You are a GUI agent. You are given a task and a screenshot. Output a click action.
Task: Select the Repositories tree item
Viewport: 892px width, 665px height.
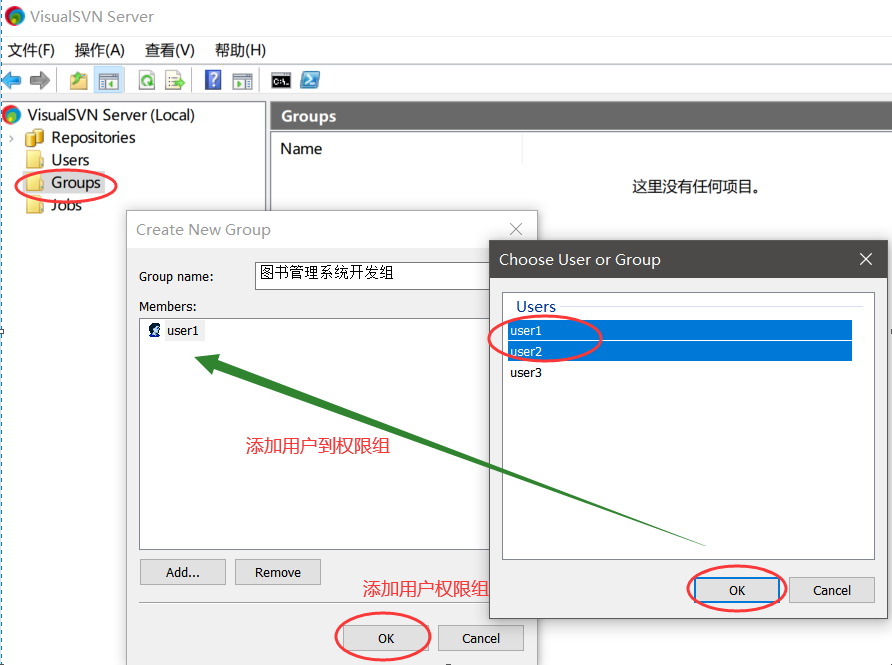tap(93, 138)
